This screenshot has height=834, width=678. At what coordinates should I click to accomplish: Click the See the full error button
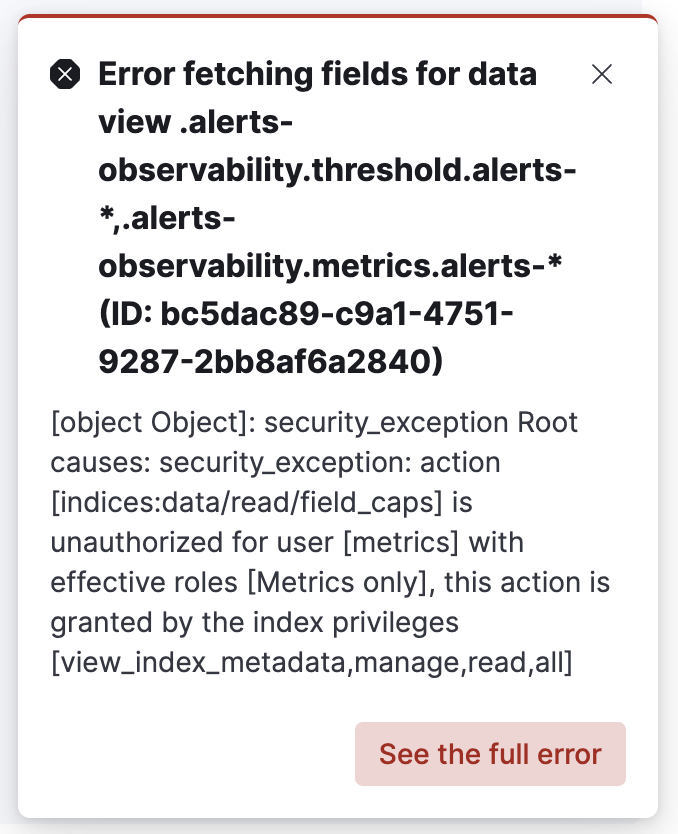[489, 754]
